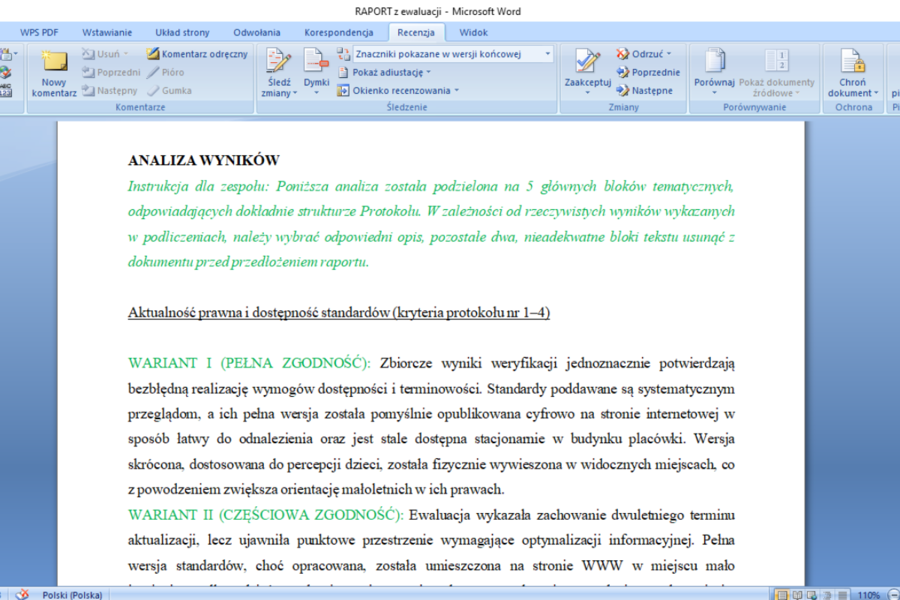Switch to the Układ strony tab

pyautogui.click(x=182, y=32)
